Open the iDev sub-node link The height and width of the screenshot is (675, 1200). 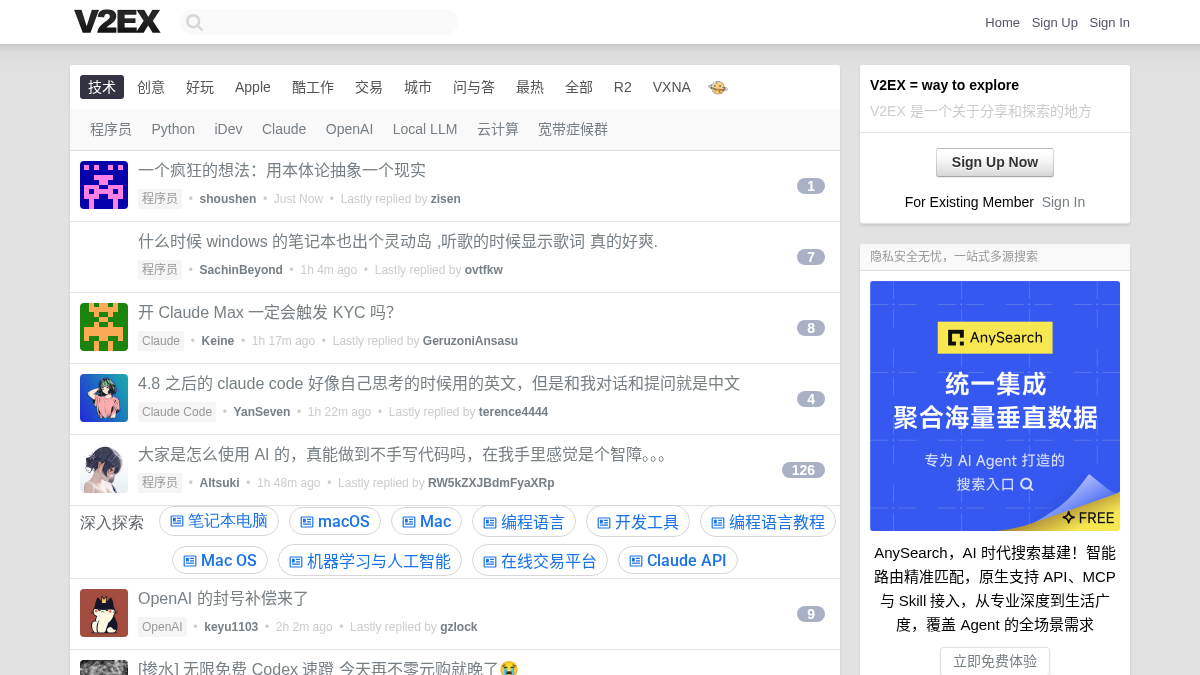click(228, 129)
